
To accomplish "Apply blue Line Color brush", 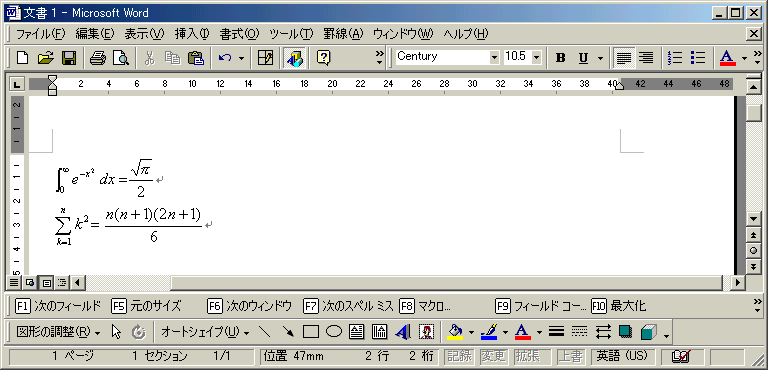I will (490, 332).
